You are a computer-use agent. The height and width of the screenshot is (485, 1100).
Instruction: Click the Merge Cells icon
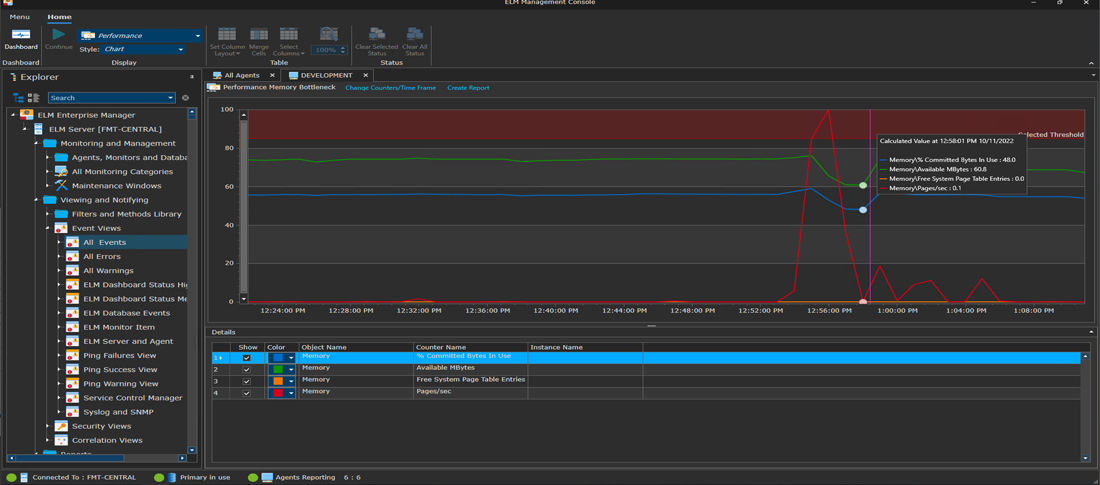click(259, 34)
